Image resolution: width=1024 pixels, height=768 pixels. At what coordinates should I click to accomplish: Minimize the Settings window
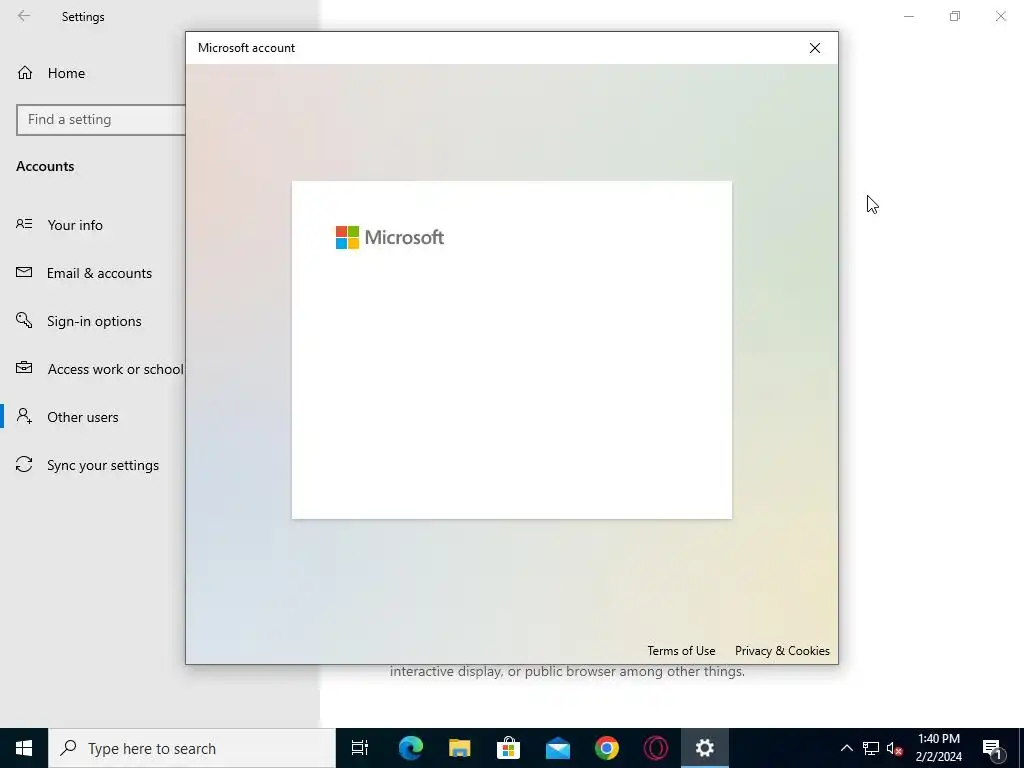click(x=908, y=16)
